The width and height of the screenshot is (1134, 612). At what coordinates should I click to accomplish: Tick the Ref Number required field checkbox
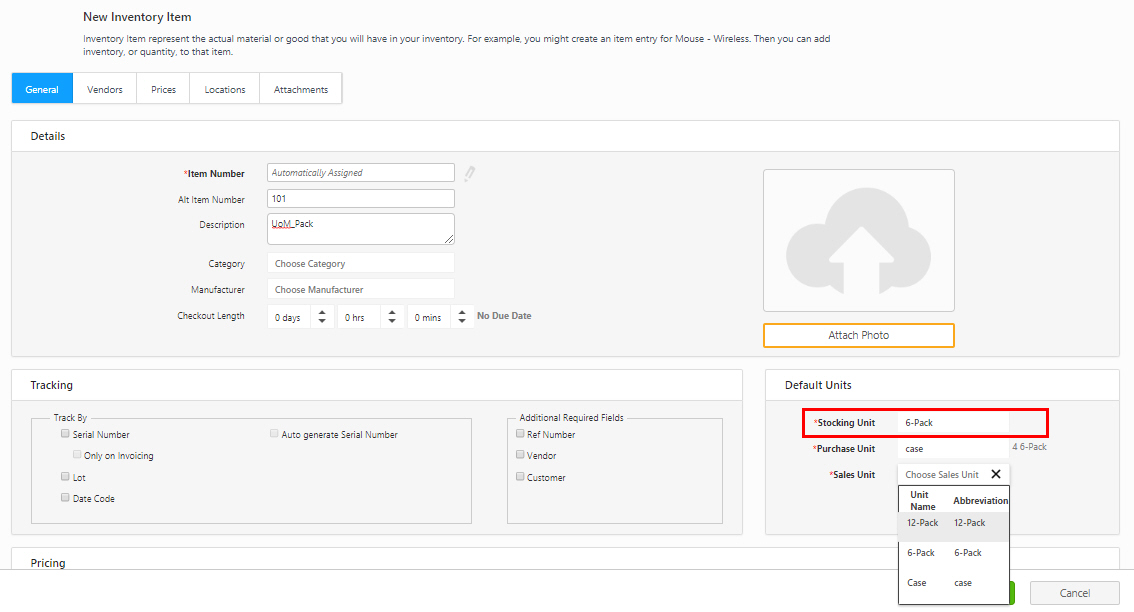click(x=520, y=434)
